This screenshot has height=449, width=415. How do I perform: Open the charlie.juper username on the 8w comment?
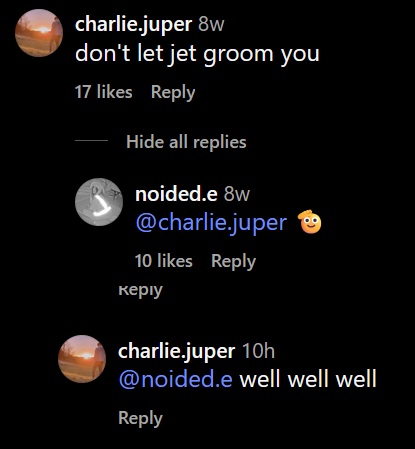click(134, 25)
